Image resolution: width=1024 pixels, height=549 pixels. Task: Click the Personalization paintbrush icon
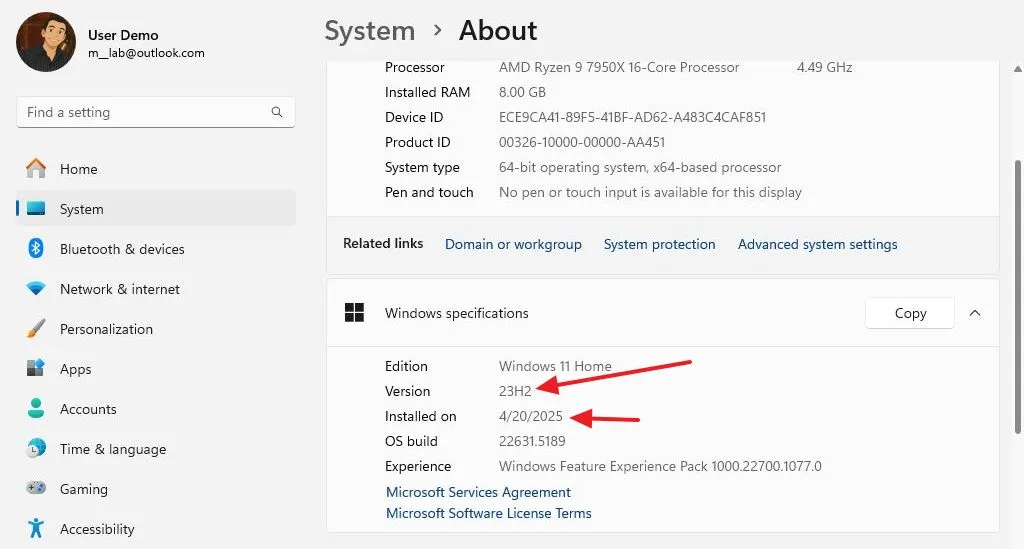pos(36,328)
